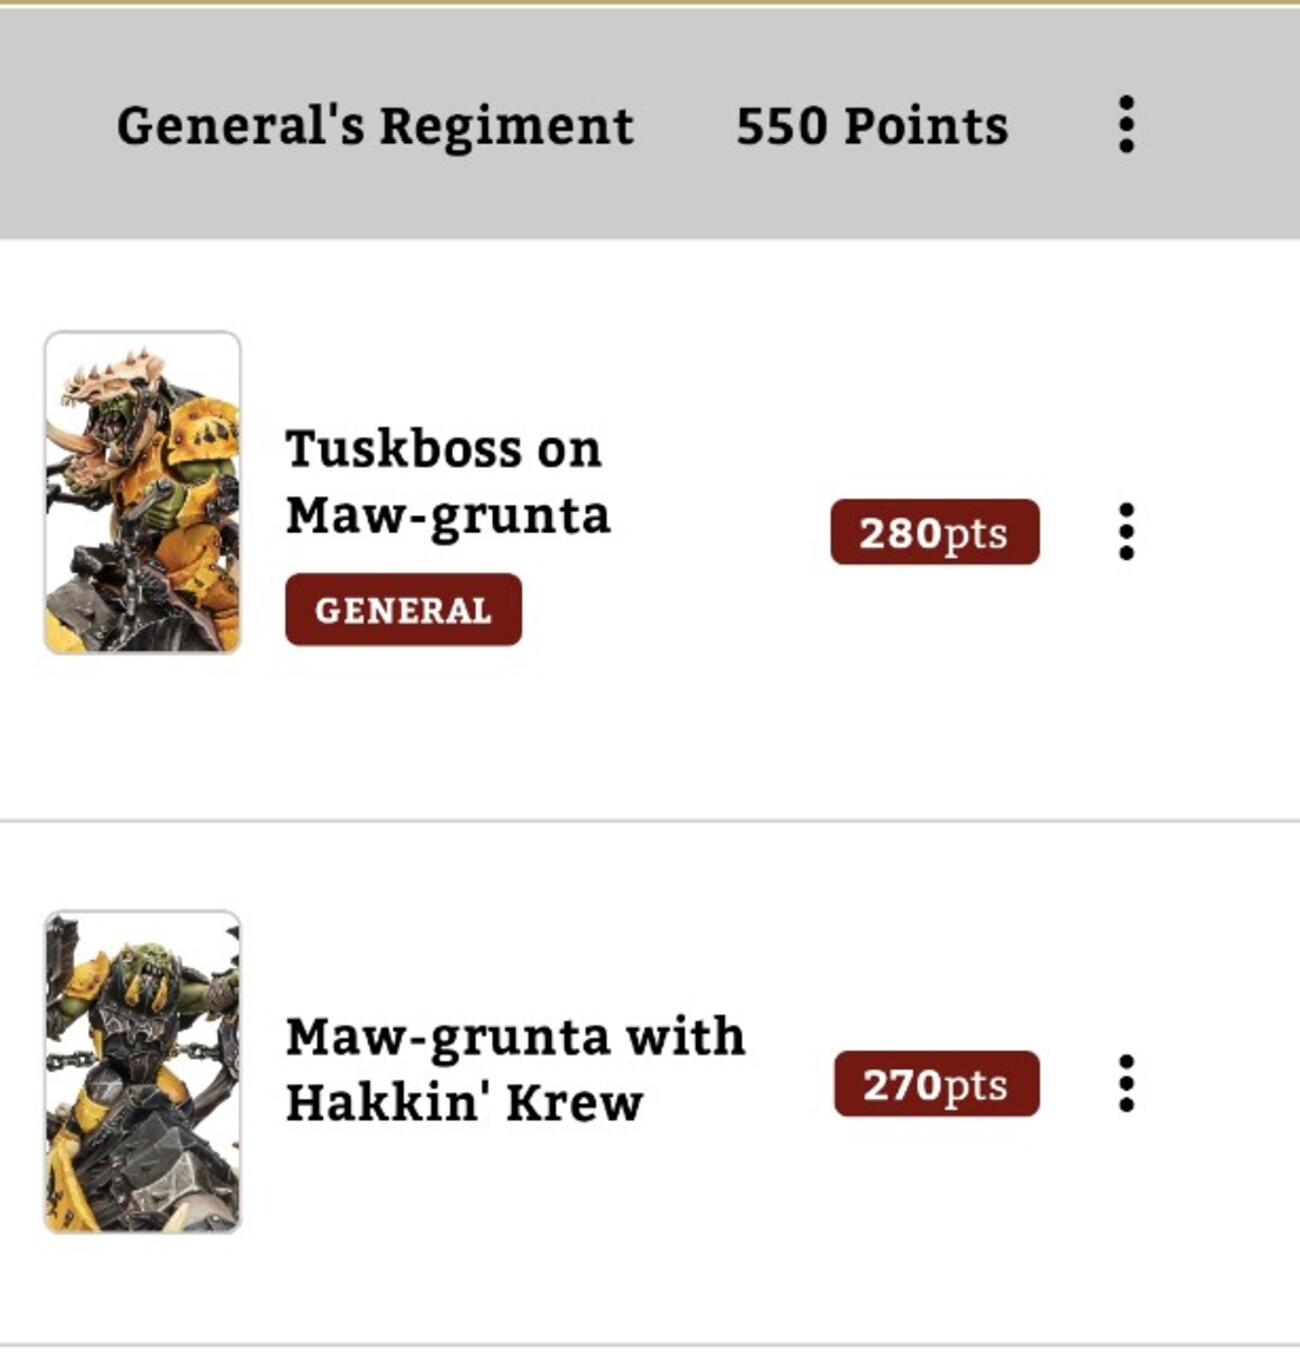Click the 280pts cost badge
Screen dimensions: 1300x1353
[x=934, y=532]
